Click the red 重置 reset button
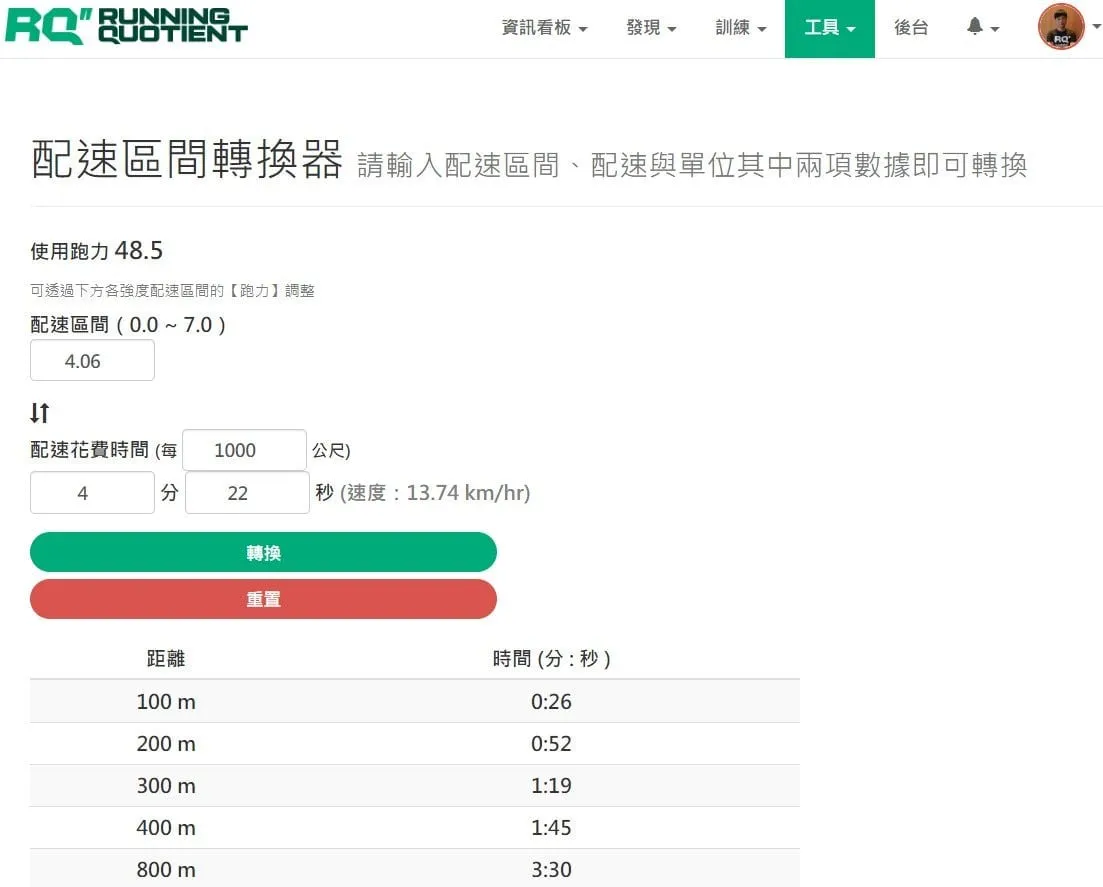The height and width of the screenshot is (887, 1103). [263, 599]
